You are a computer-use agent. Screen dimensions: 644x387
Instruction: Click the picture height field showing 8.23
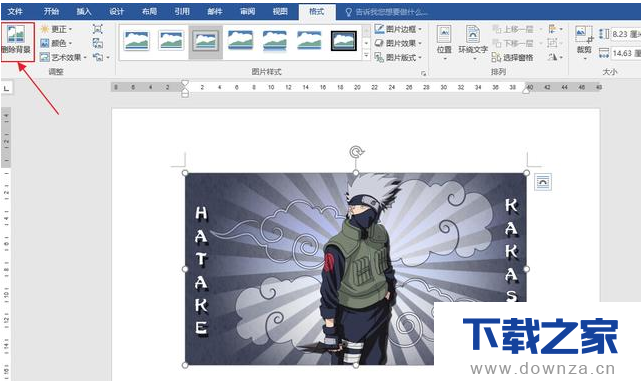626,34
